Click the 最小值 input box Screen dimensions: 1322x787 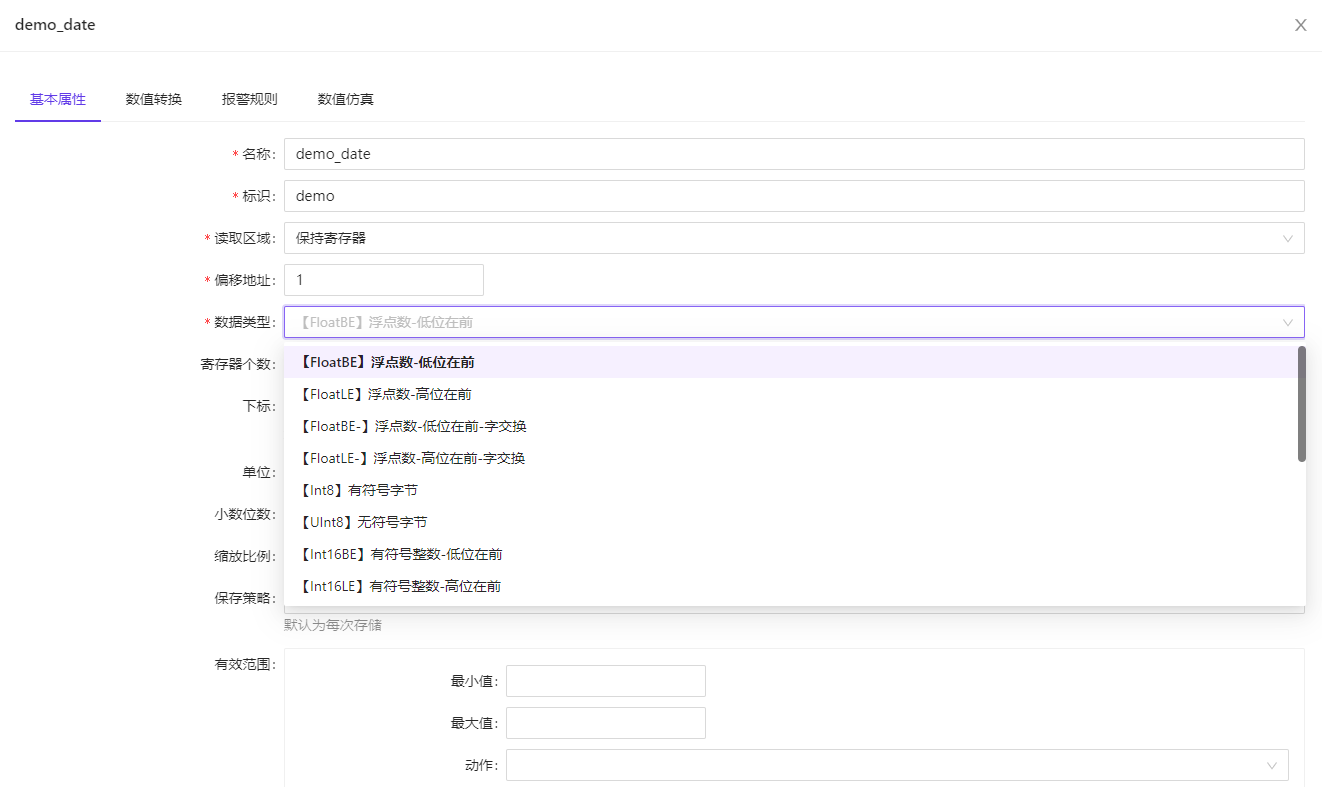coord(605,680)
